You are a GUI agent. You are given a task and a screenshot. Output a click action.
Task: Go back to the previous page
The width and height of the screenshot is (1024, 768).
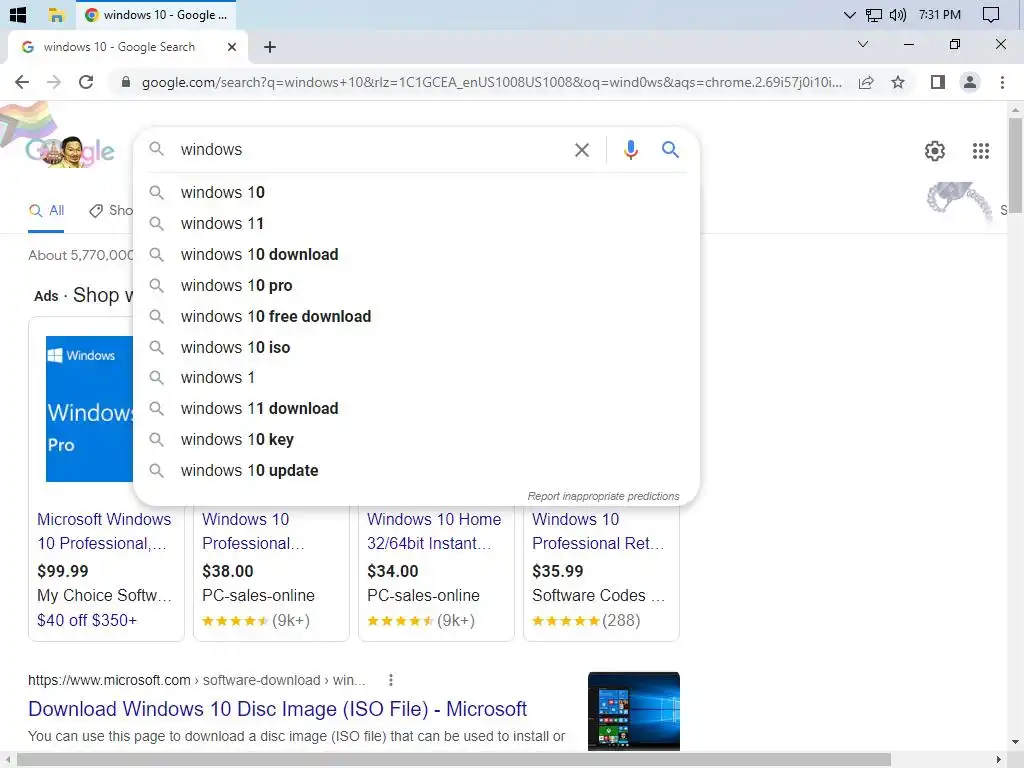tap(22, 82)
